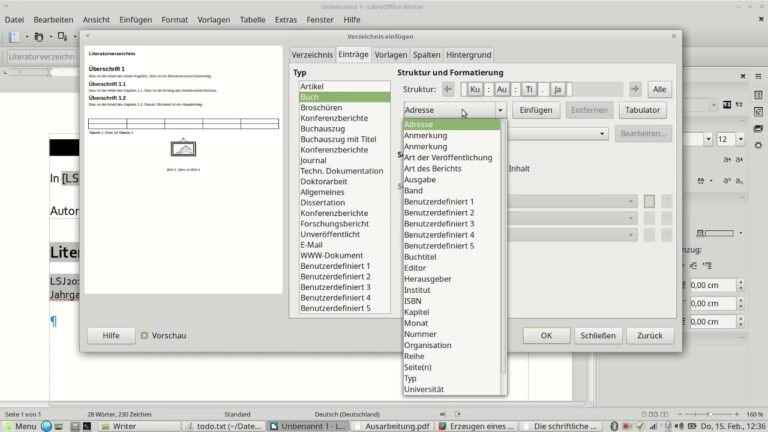768x432 pixels.
Task: Toggle the Vorschau checkbox
Action: tap(144, 336)
